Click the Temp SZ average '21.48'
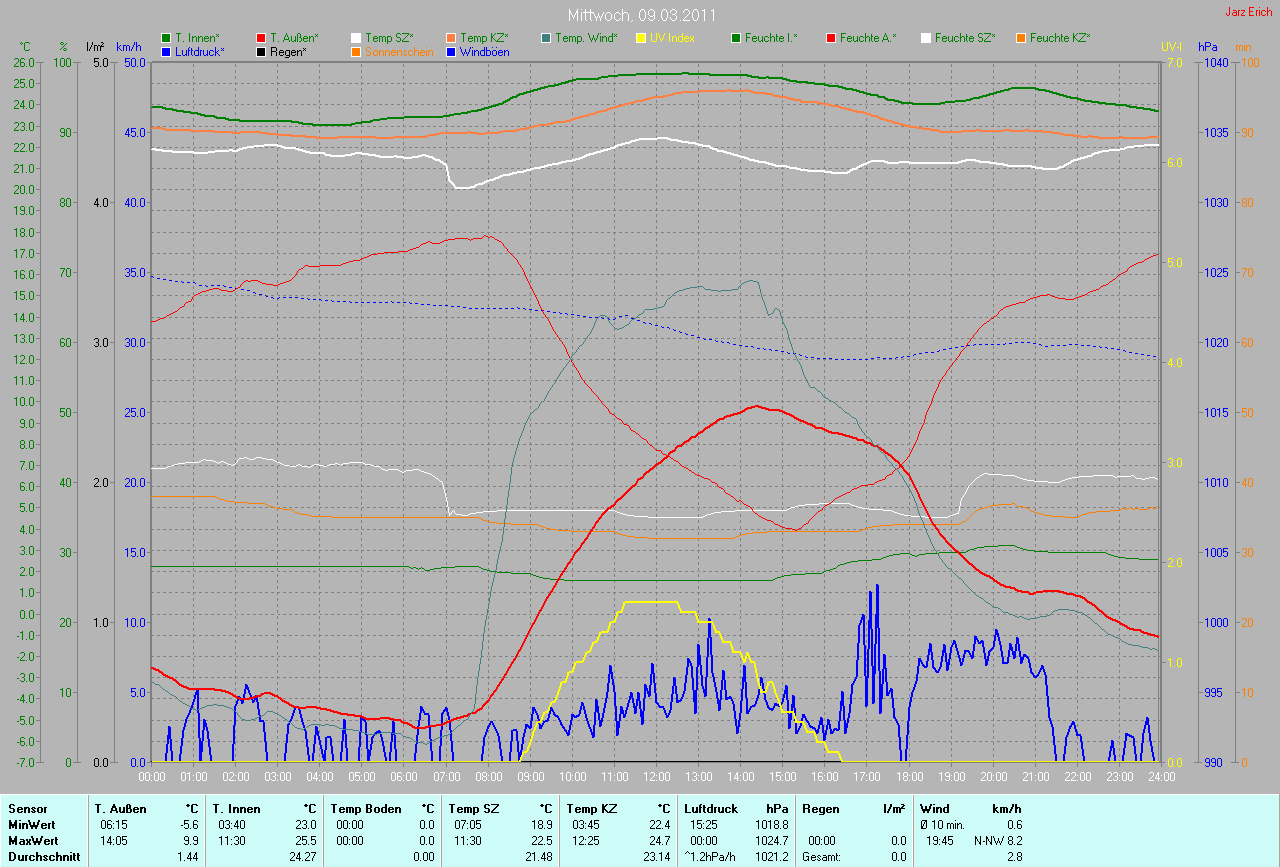This screenshot has width=1280, height=867. (x=539, y=857)
